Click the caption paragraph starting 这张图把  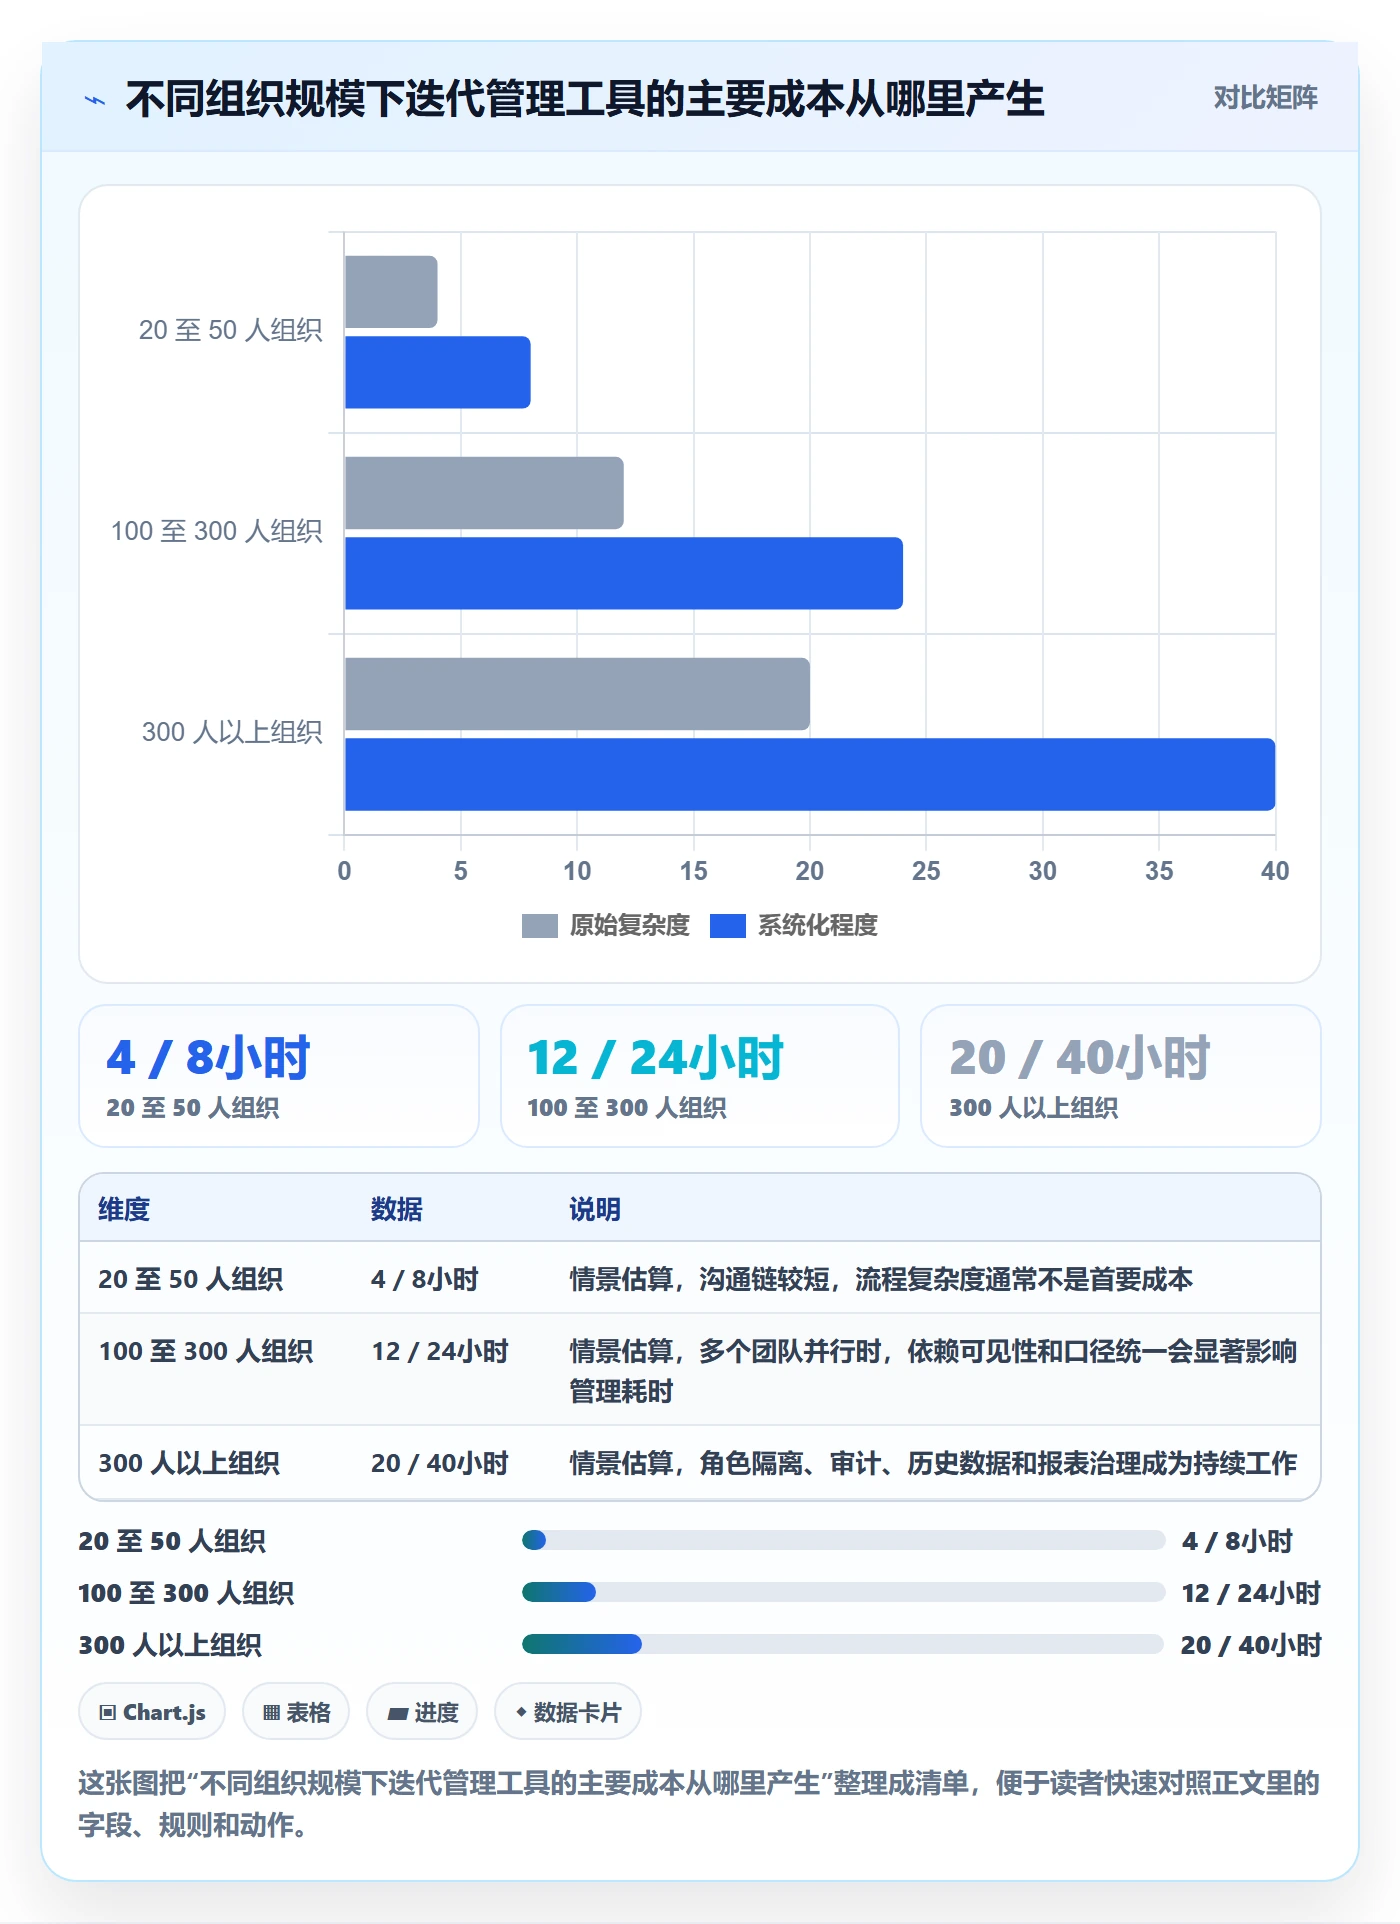[699, 1803]
